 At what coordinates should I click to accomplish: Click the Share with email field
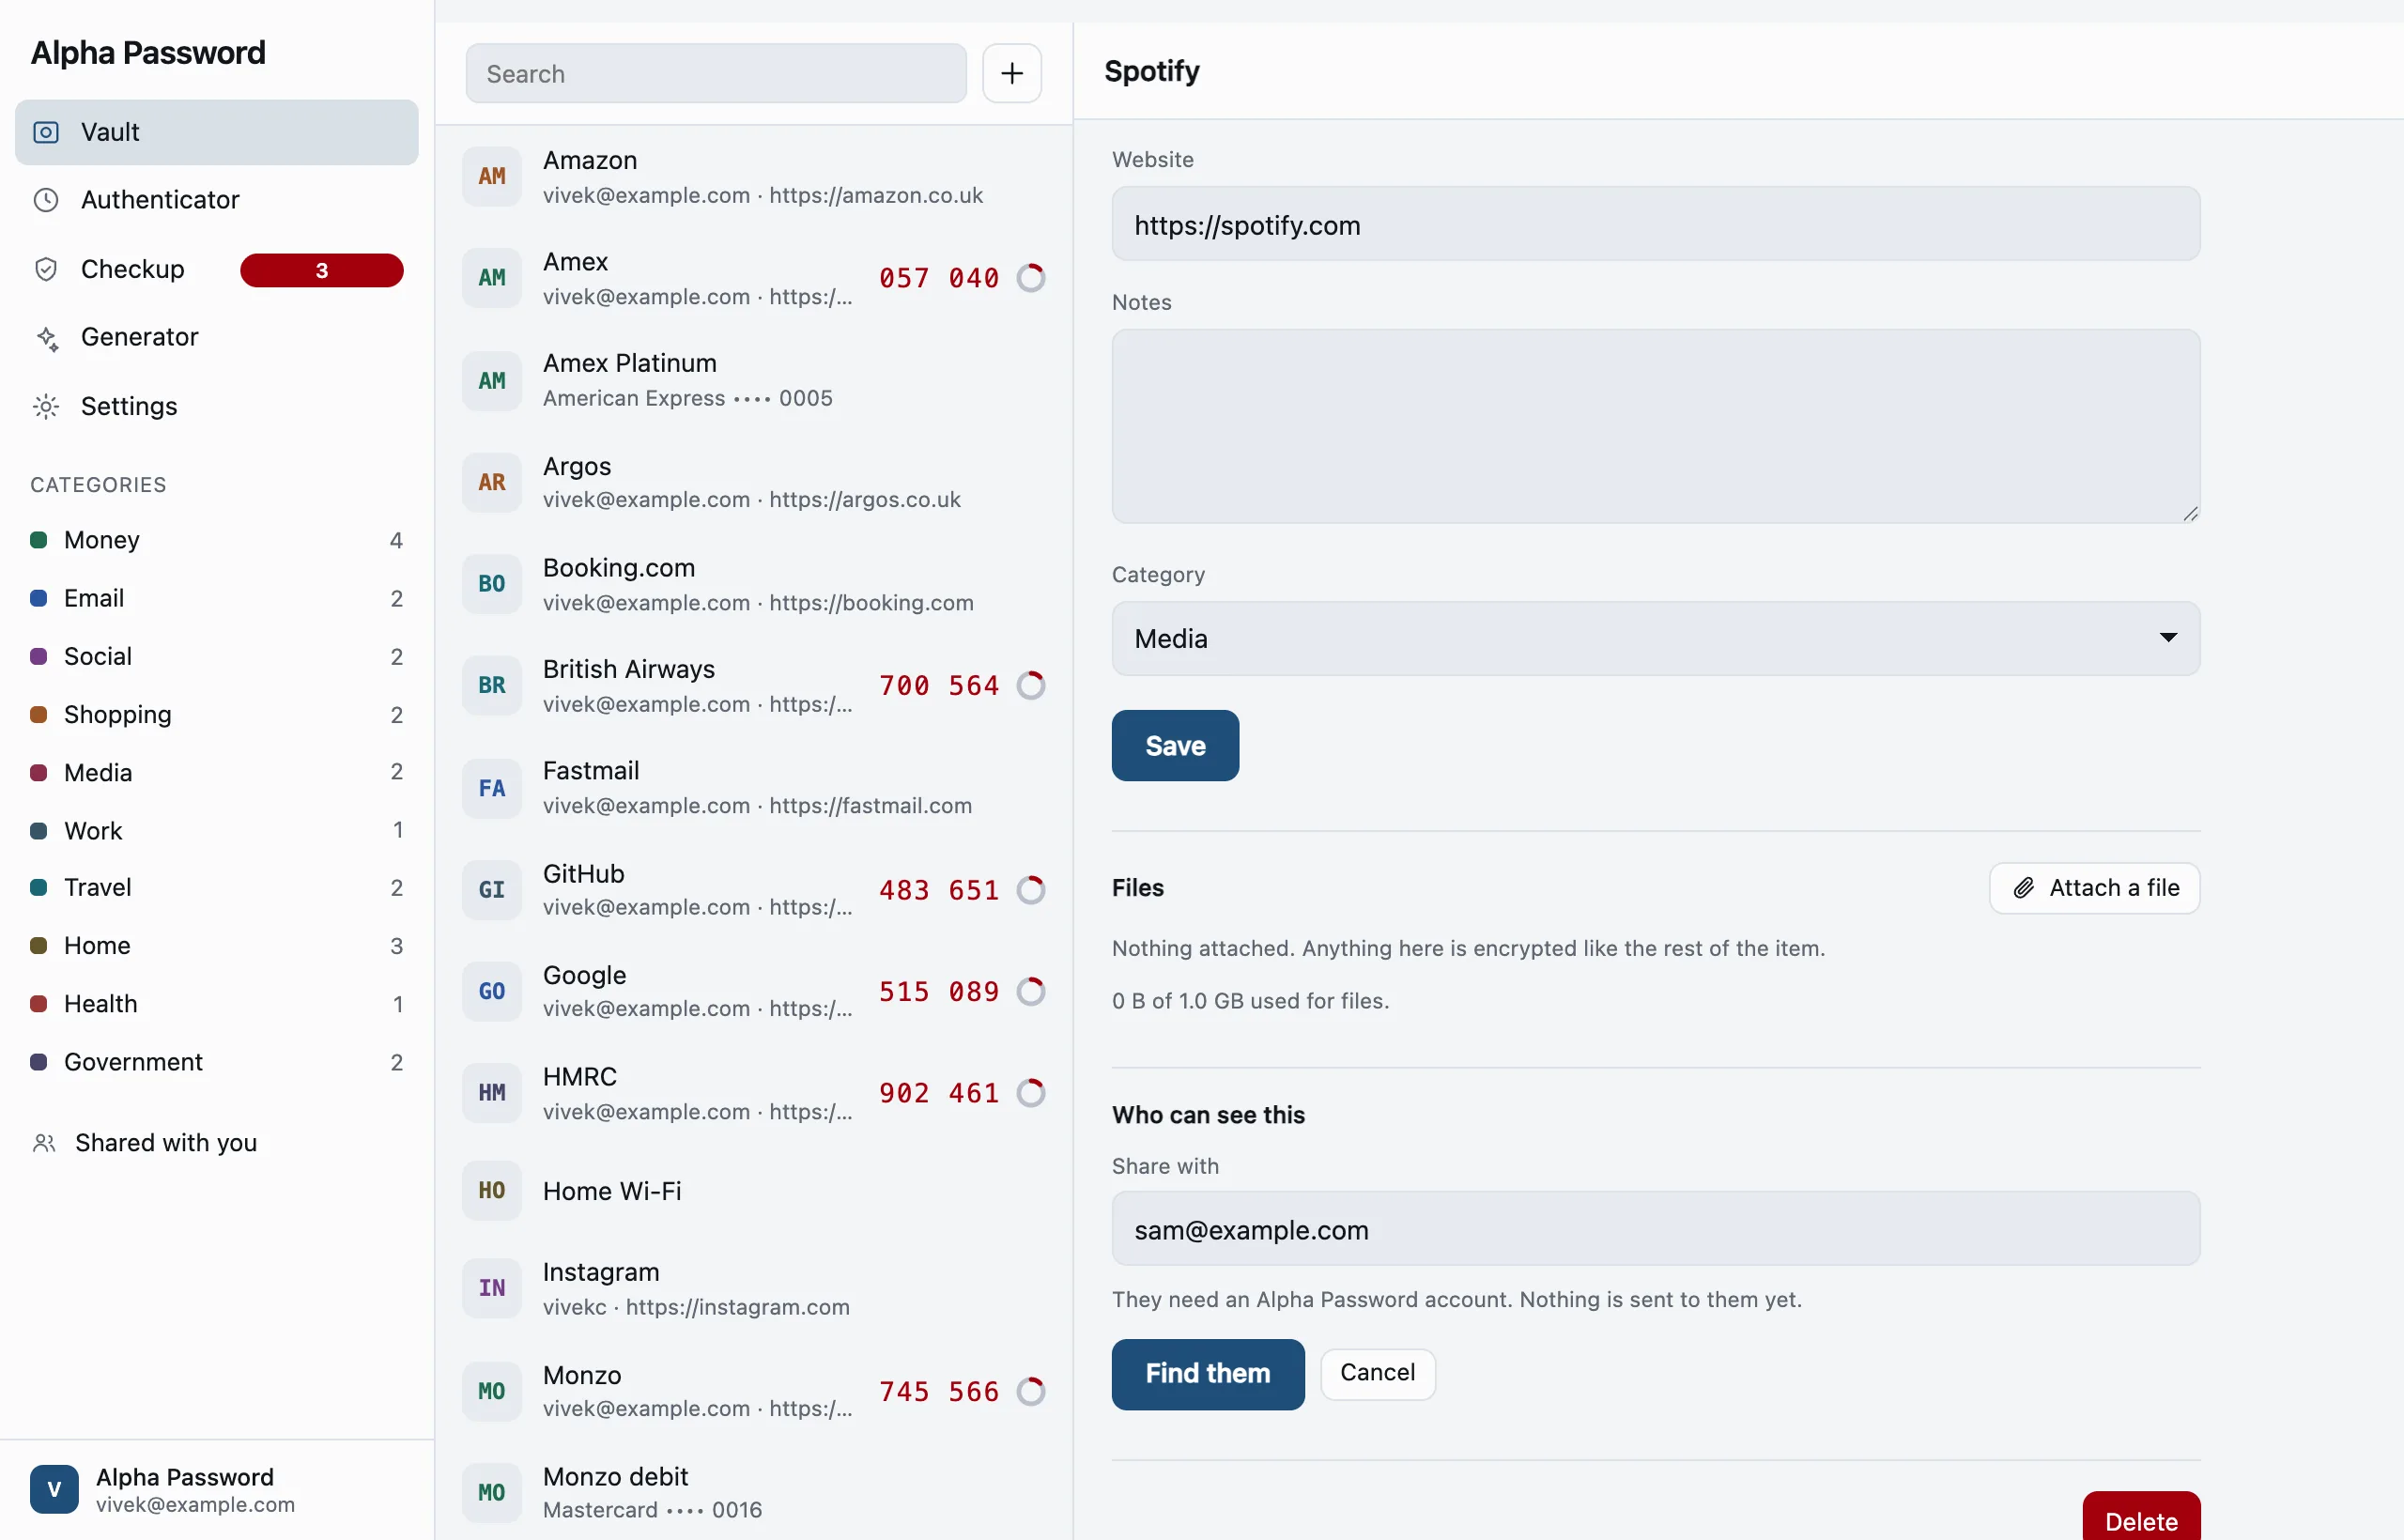coord(1655,1228)
